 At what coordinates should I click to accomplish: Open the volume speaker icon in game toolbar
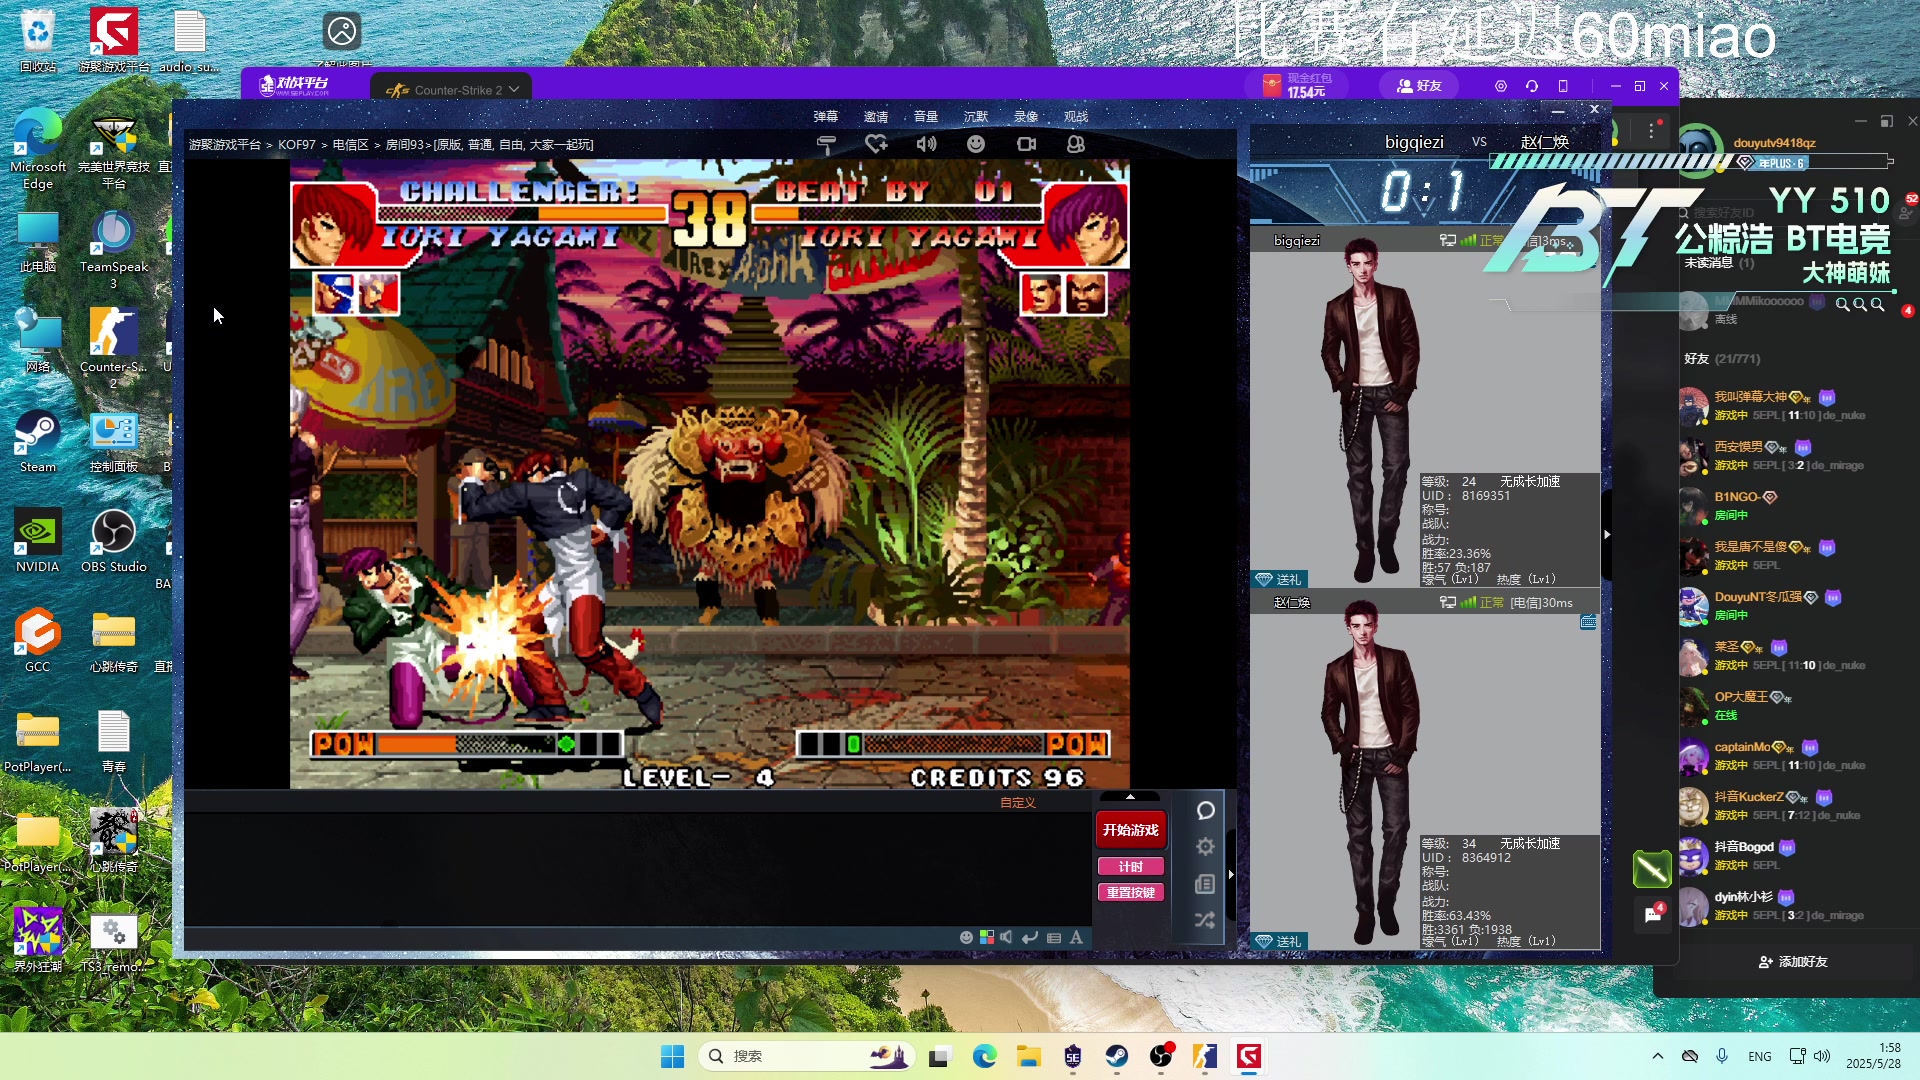[x=927, y=144]
